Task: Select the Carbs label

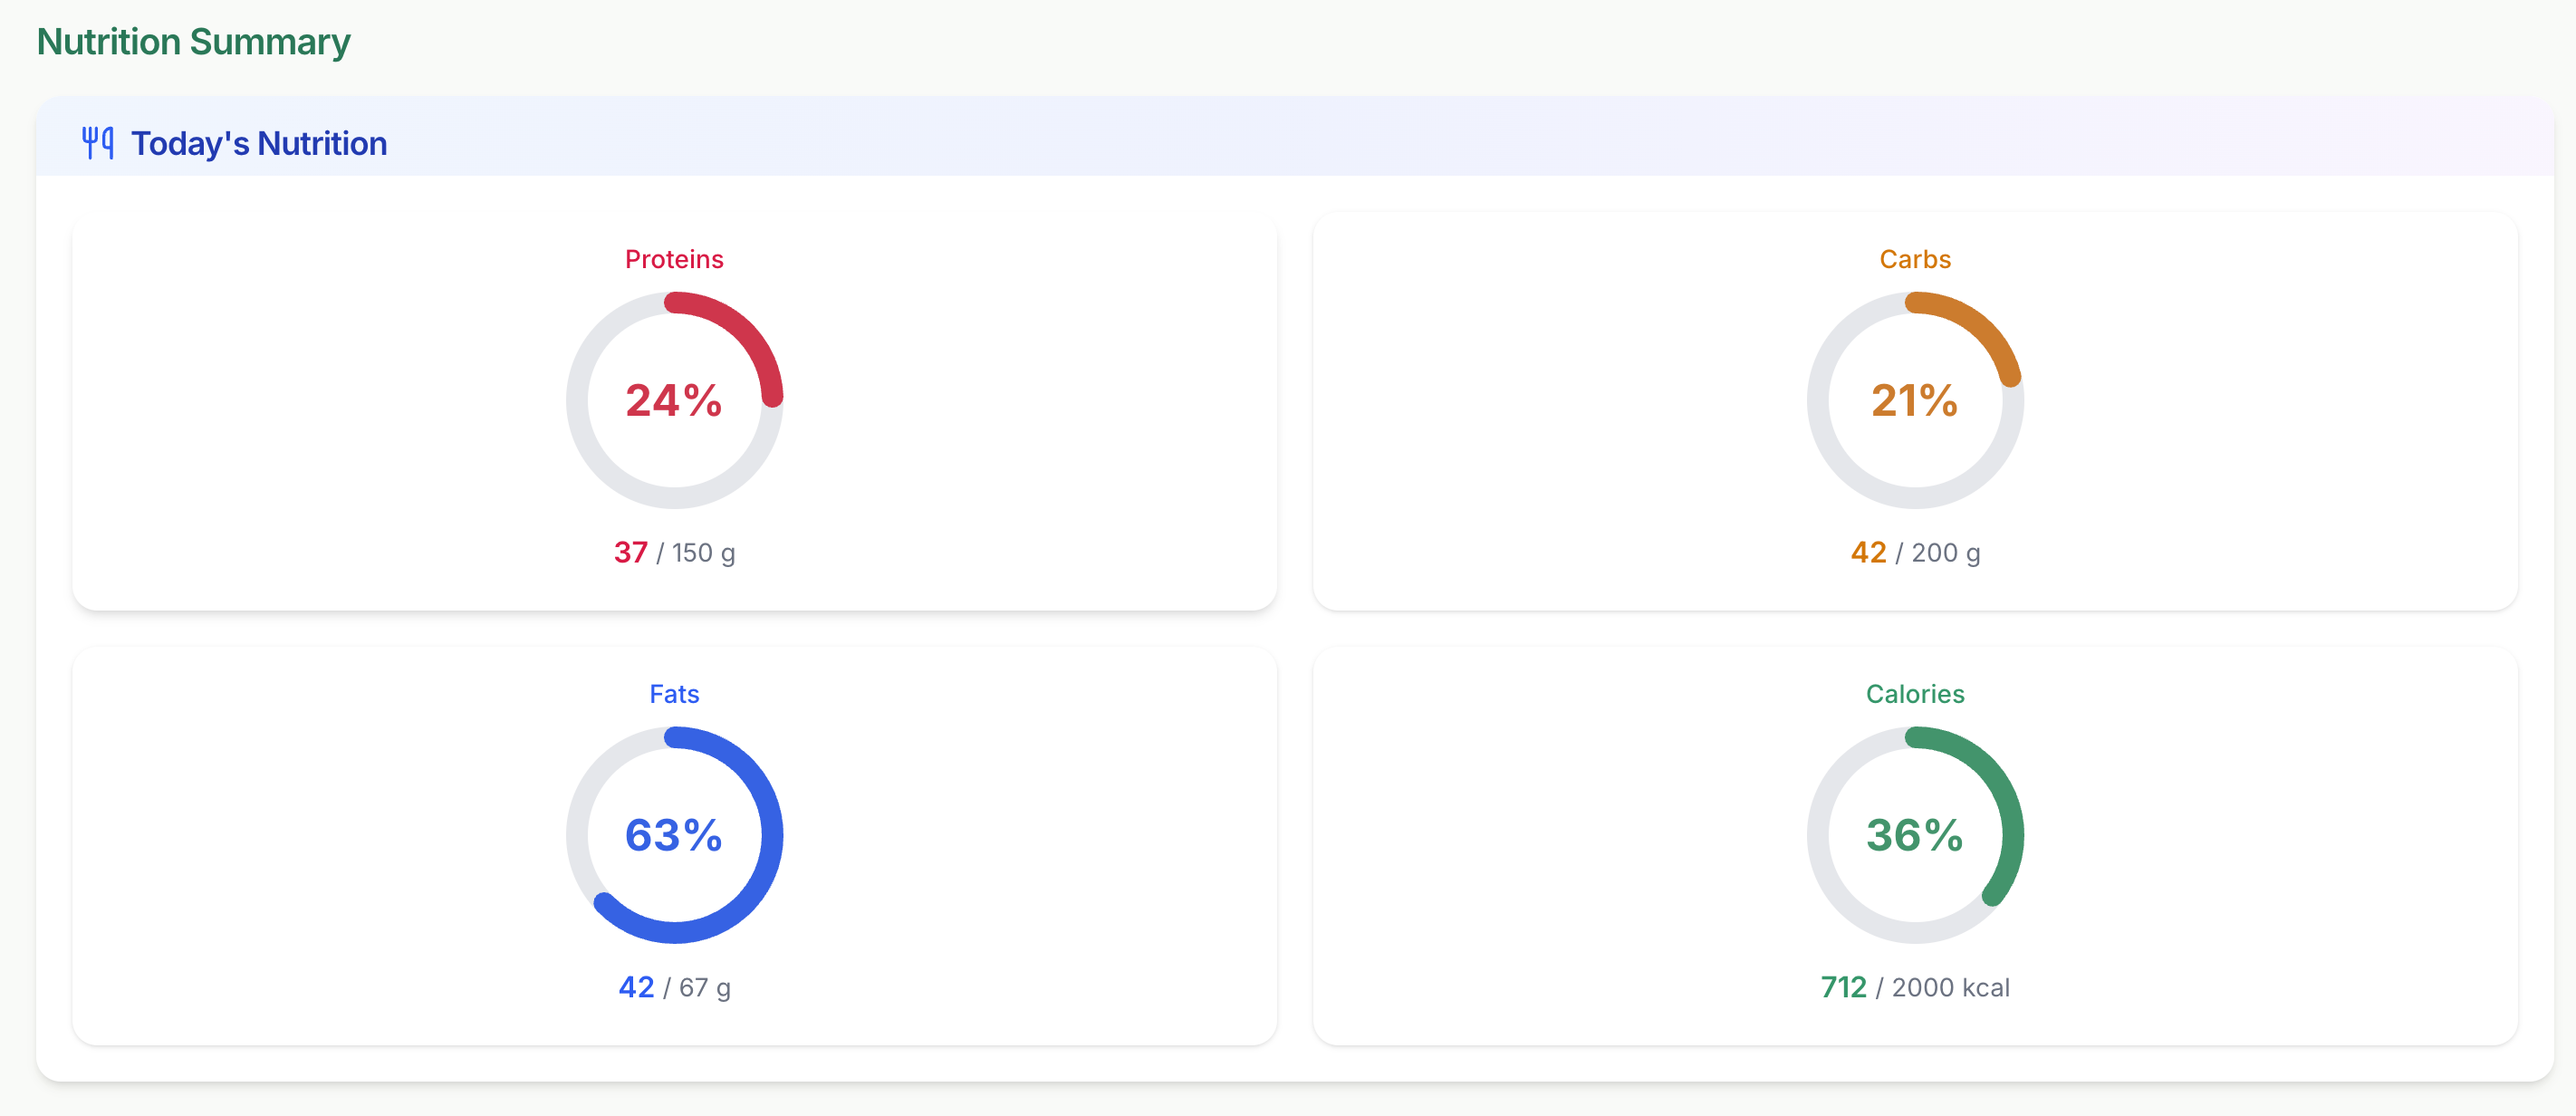Action: click(x=1915, y=259)
